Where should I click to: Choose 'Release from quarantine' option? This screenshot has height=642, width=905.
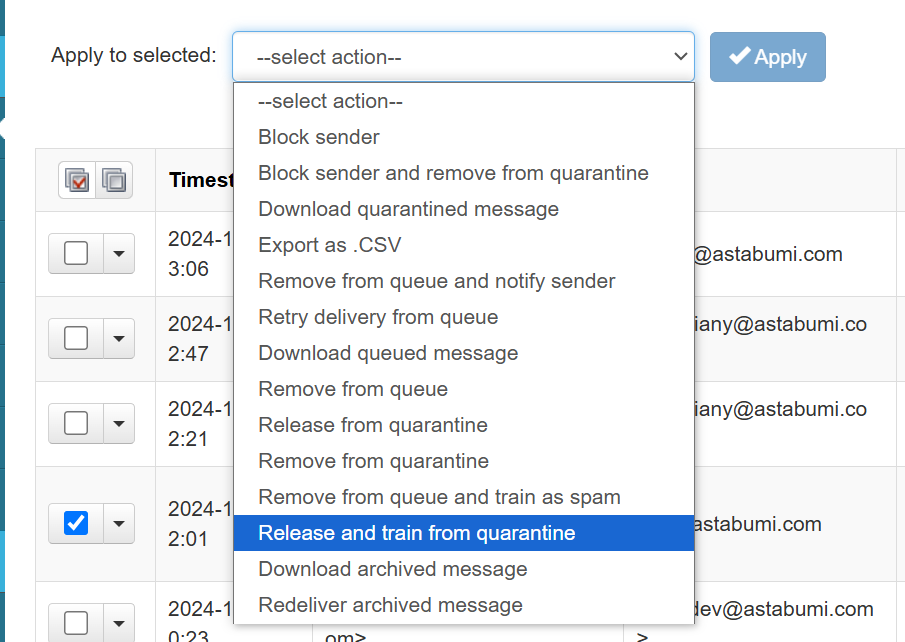click(373, 425)
